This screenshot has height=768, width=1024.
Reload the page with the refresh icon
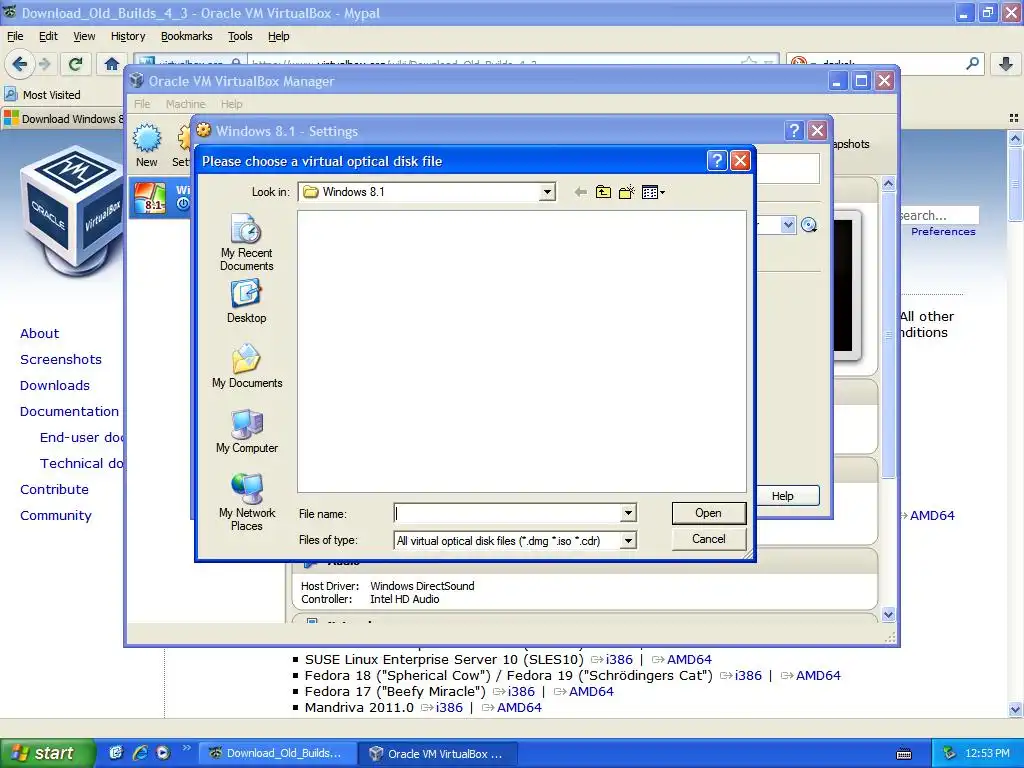(x=76, y=64)
